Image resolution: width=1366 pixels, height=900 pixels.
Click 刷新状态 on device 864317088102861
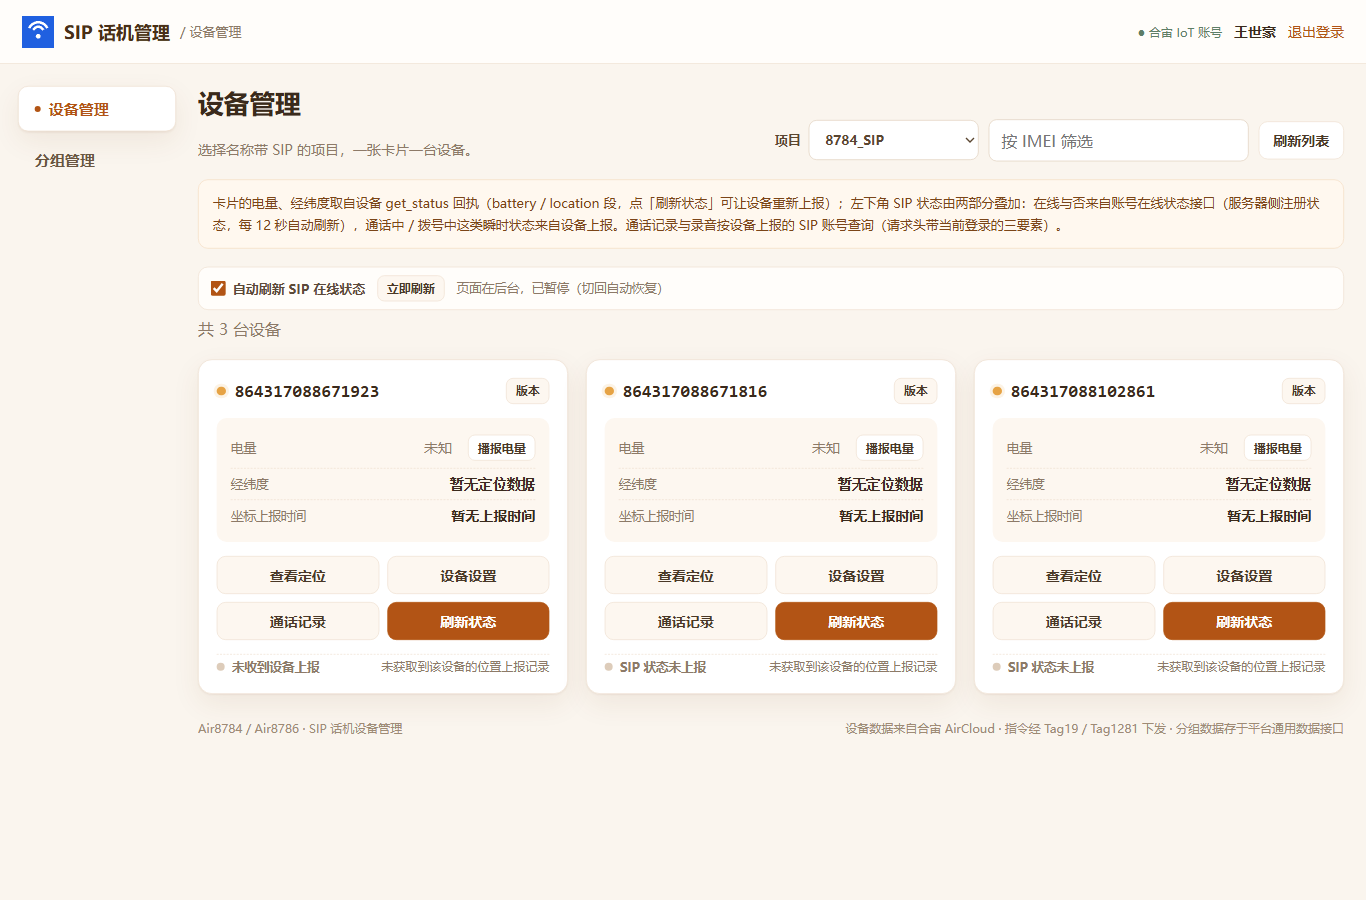coord(1244,621)
